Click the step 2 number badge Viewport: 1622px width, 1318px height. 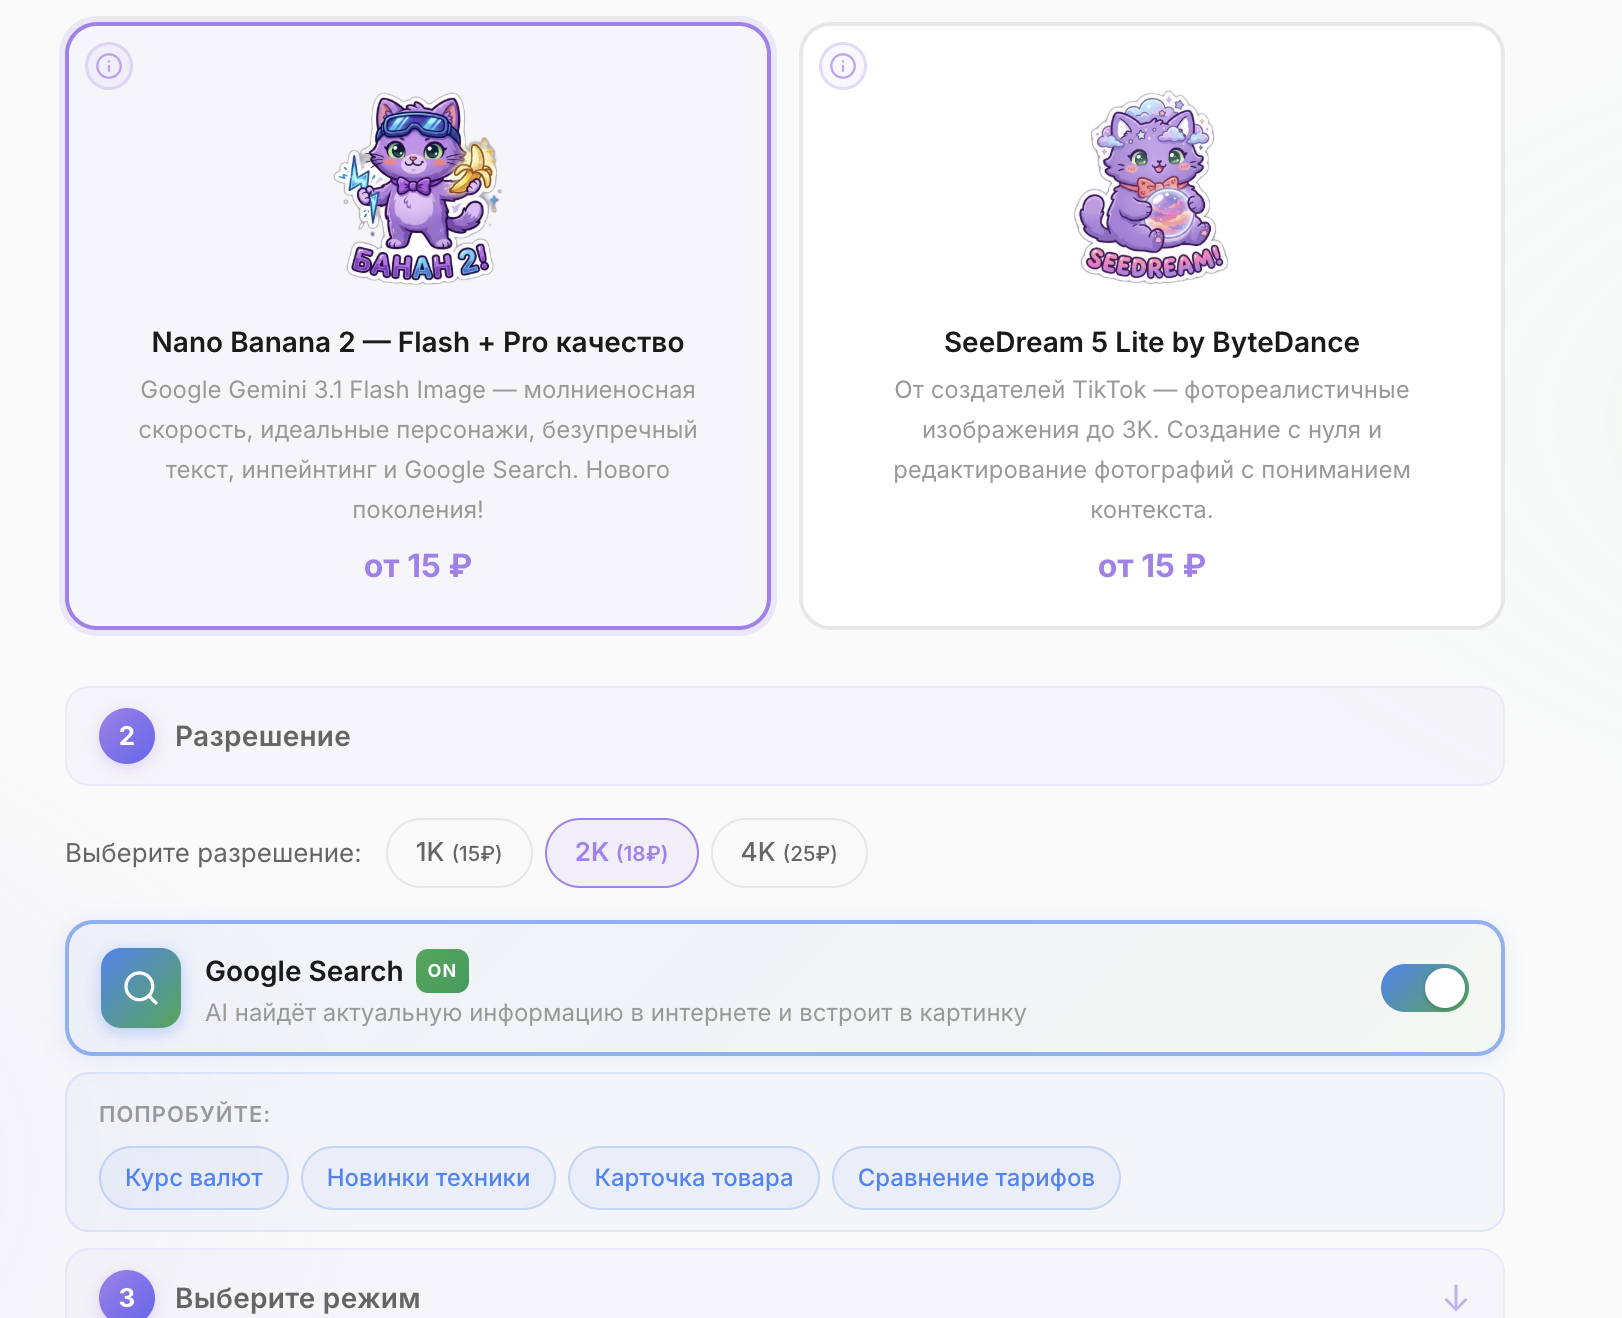pyautogui.click(x=127, y=736)
